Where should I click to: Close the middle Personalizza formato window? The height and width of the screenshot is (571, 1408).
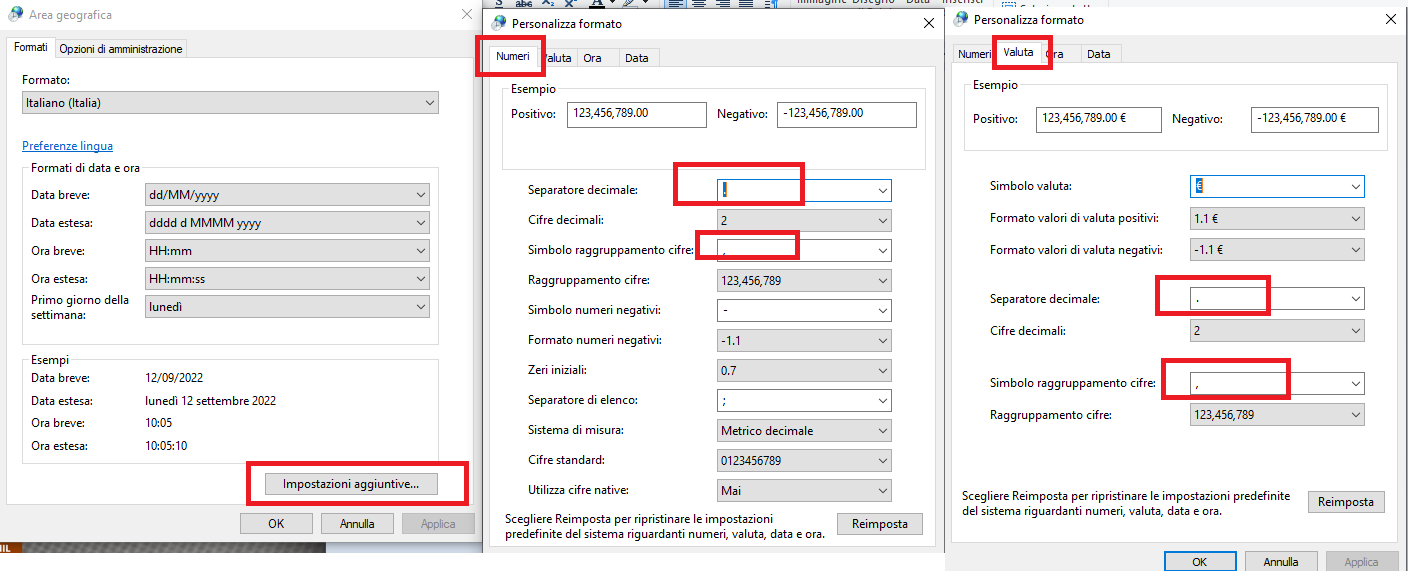[x=929, y=23]
